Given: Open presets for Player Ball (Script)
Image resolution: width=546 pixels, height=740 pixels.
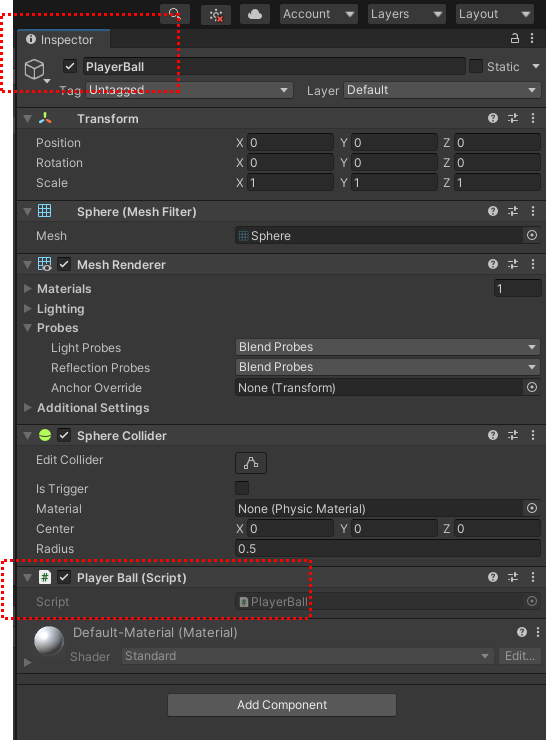Looking at the screenshot, I should 513,577.
